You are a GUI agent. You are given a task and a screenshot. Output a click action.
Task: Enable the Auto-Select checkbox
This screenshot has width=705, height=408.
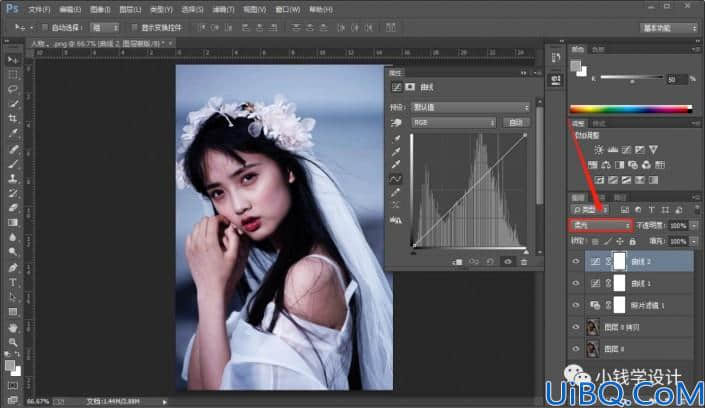45,27
